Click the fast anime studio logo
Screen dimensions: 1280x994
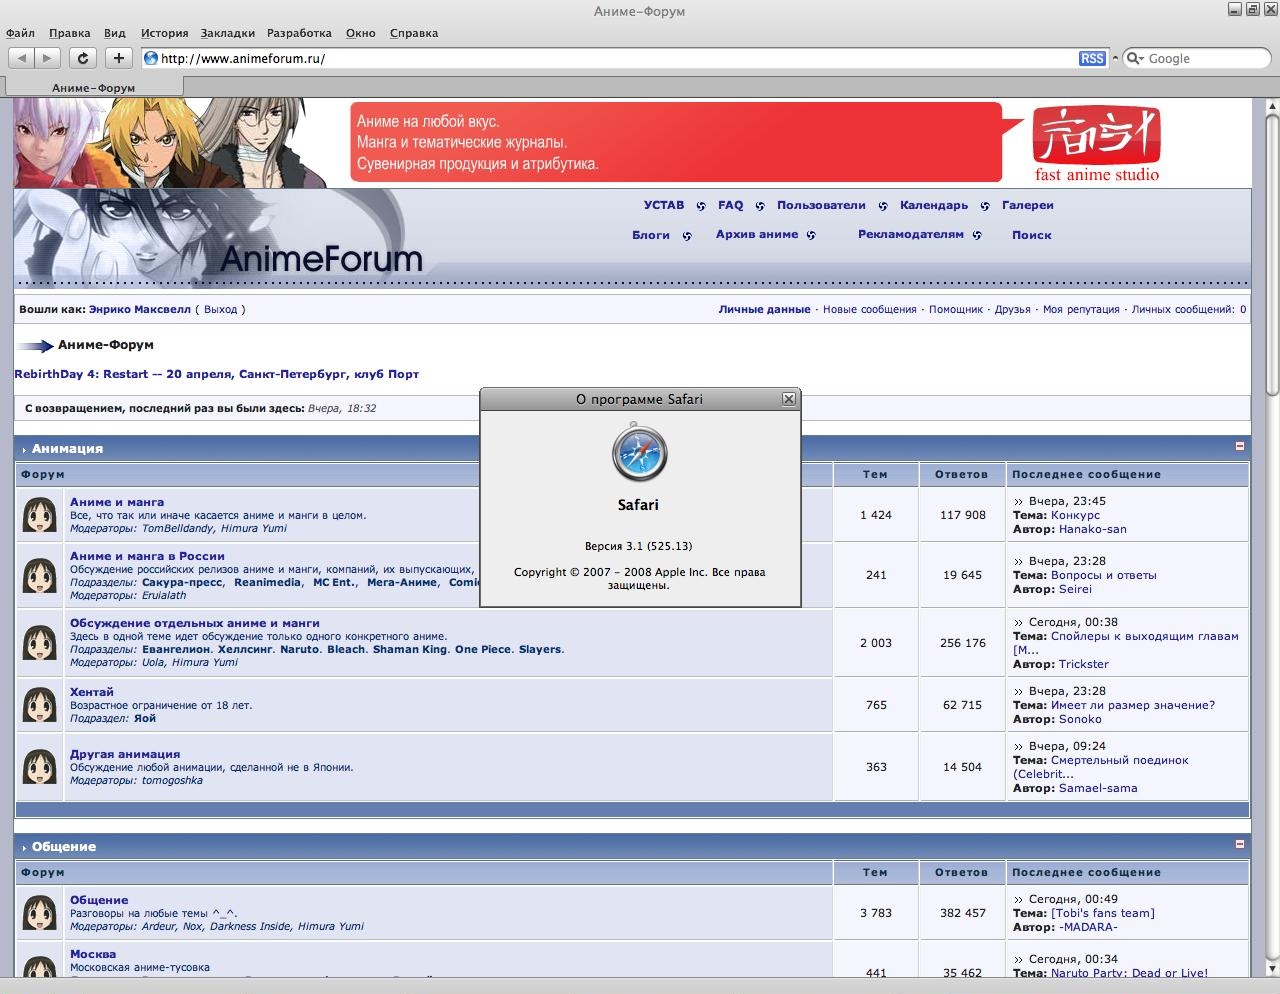coord(1097,145)
